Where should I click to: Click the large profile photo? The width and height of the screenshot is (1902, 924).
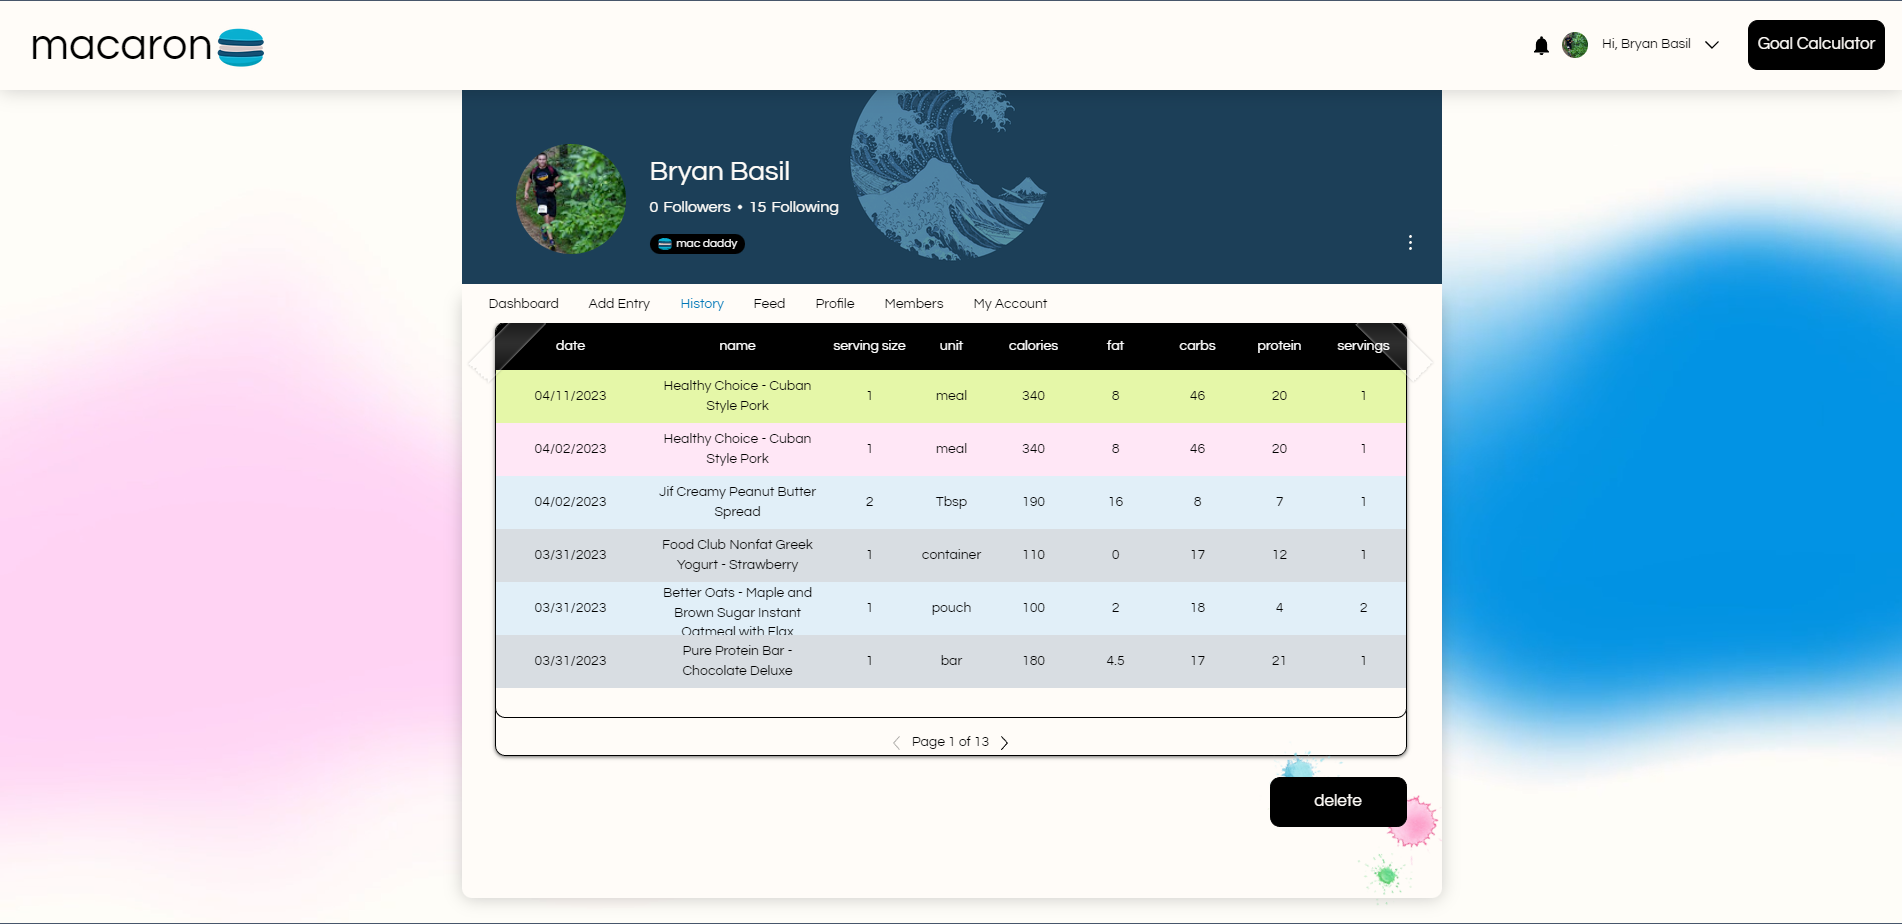click(571, 199)
